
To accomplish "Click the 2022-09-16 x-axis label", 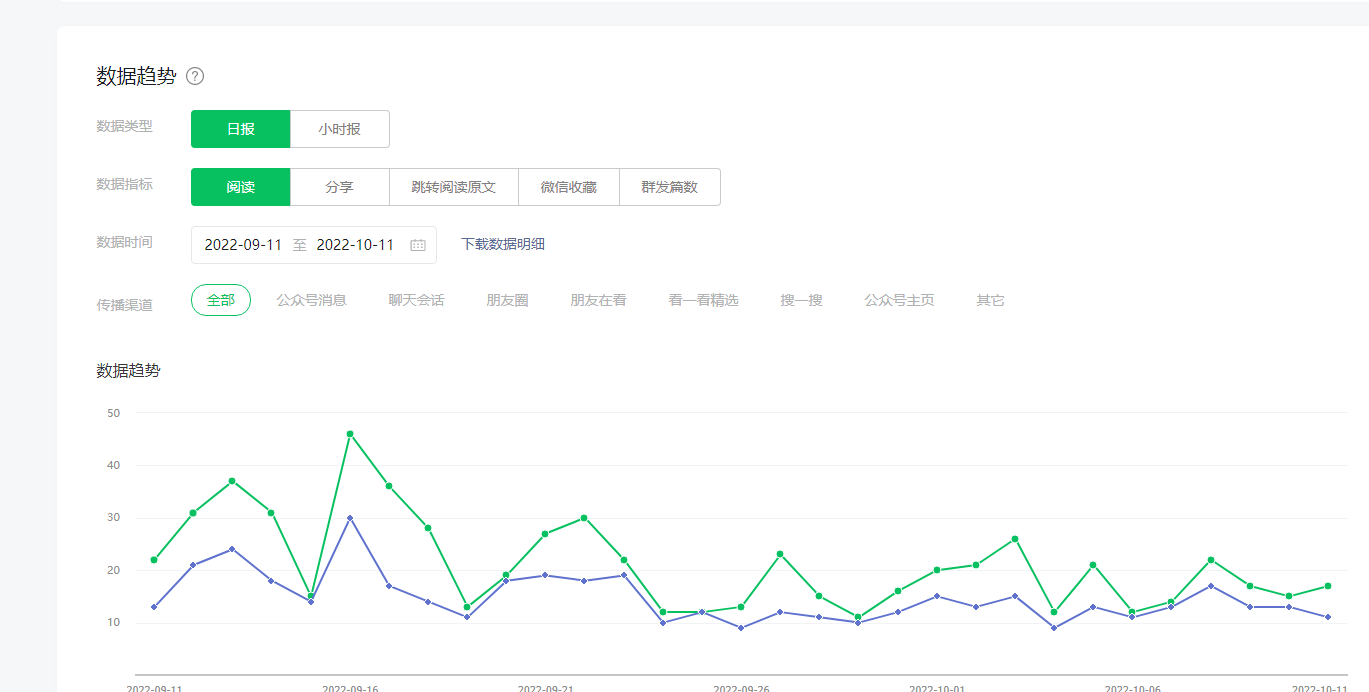I will tap(350, 688).
